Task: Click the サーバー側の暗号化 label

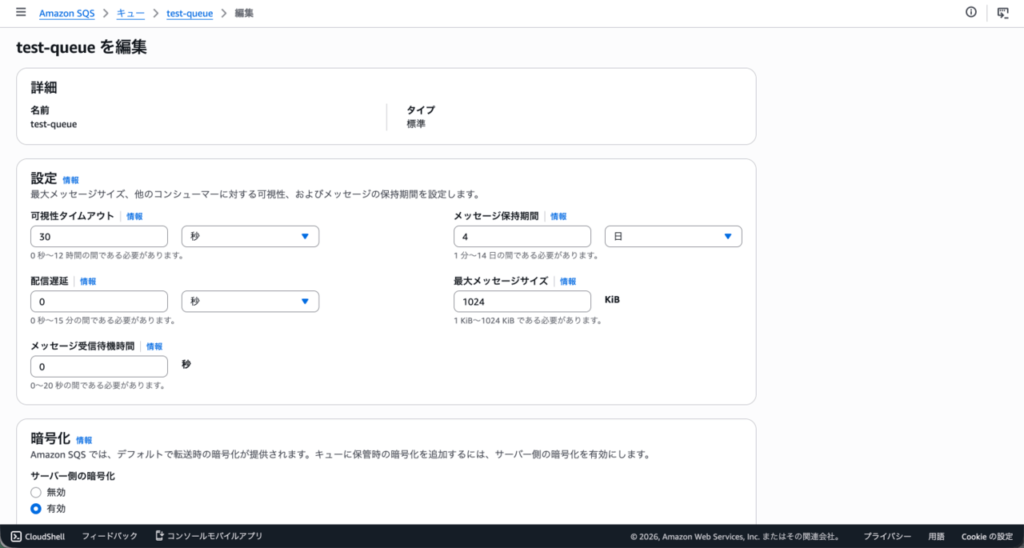Action: (72, 476)
